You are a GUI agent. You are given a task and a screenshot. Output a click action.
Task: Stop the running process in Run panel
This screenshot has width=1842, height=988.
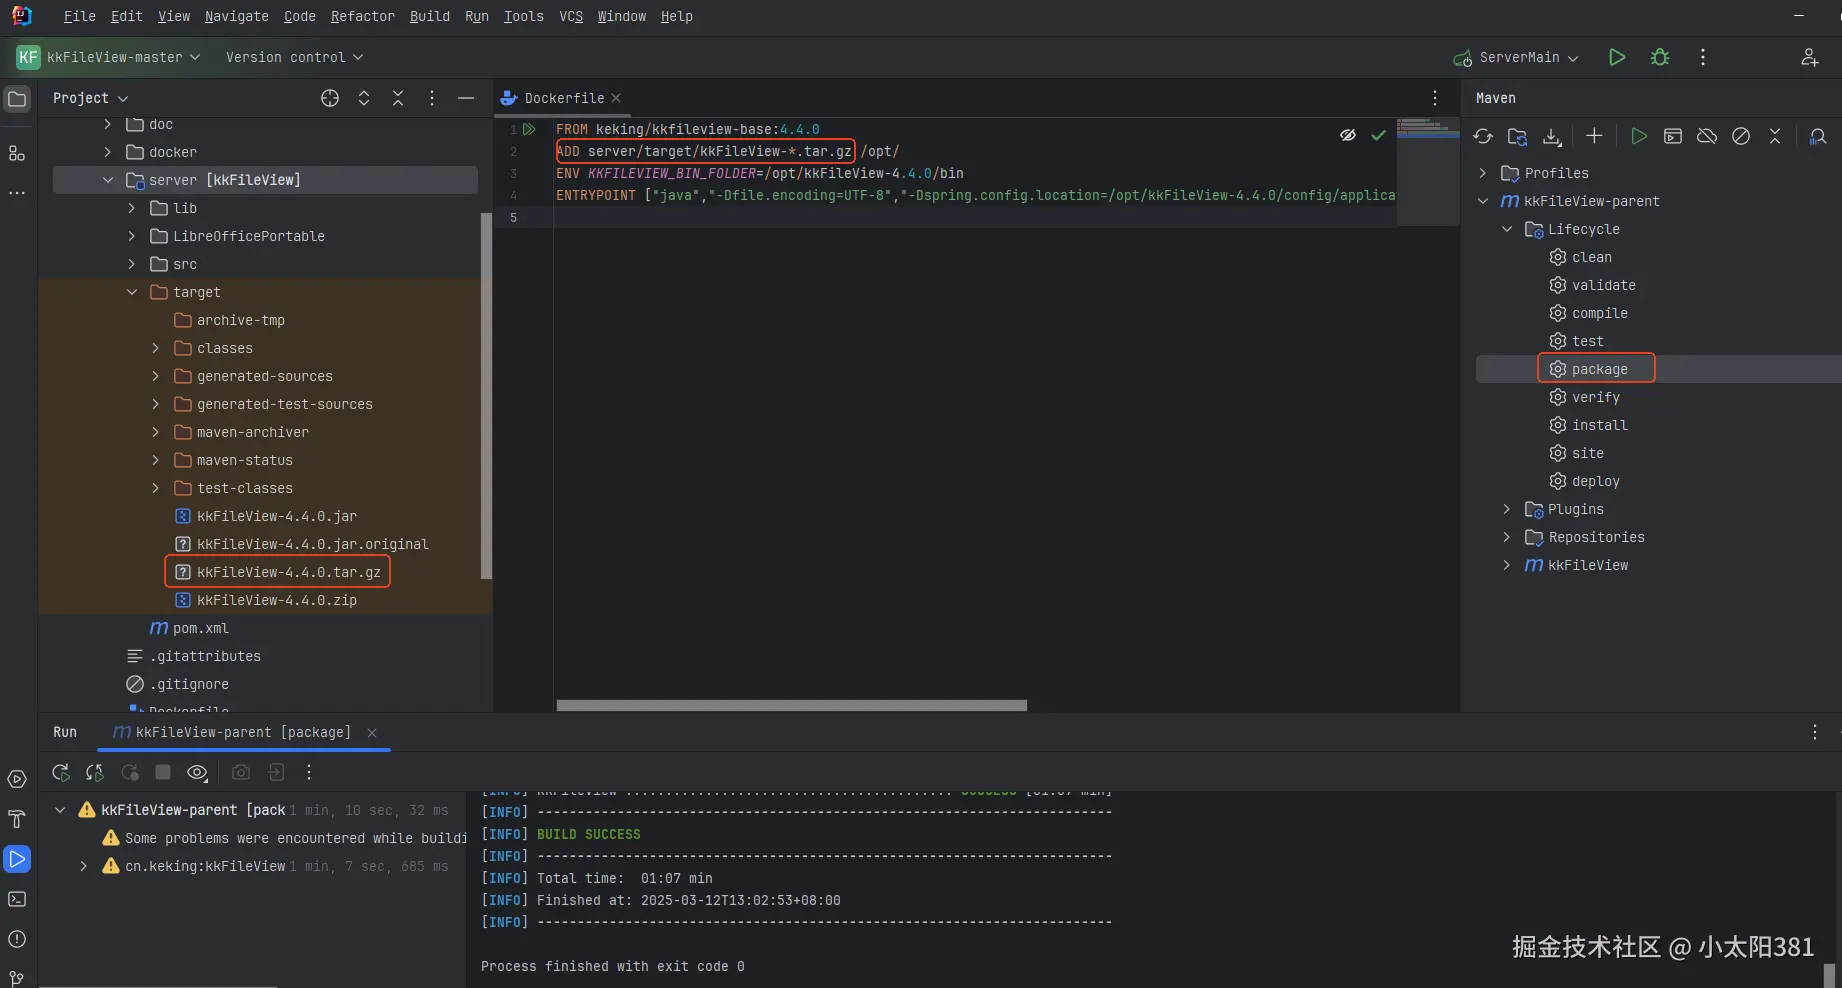[163, 772]
